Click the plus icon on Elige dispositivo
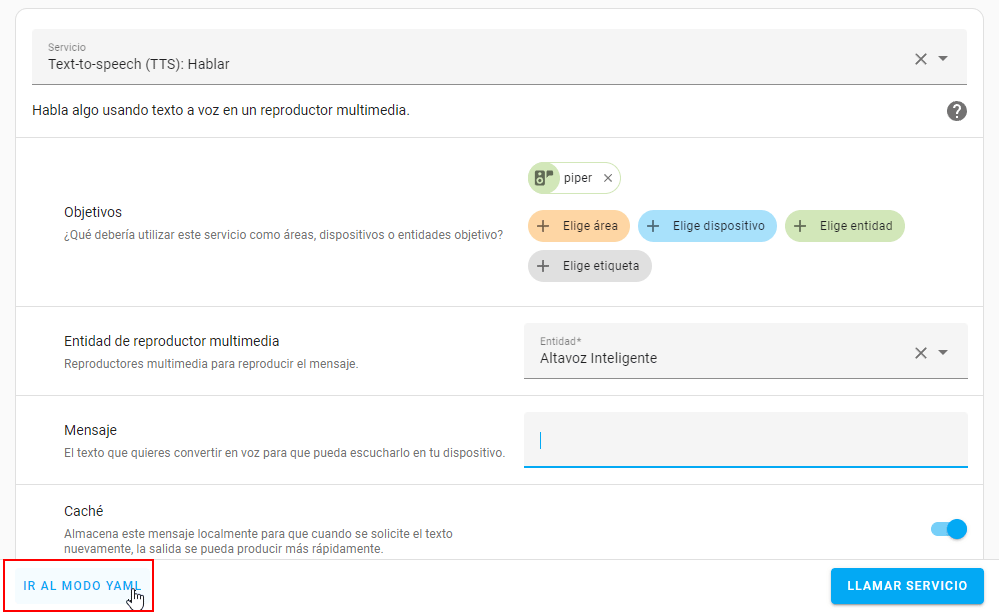Viewport: 999px width, 612px height. click(x=653, y=226)
